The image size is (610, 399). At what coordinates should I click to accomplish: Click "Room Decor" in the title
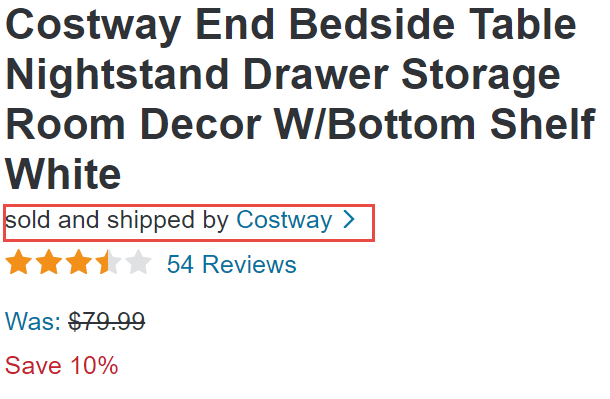(133, 124)
